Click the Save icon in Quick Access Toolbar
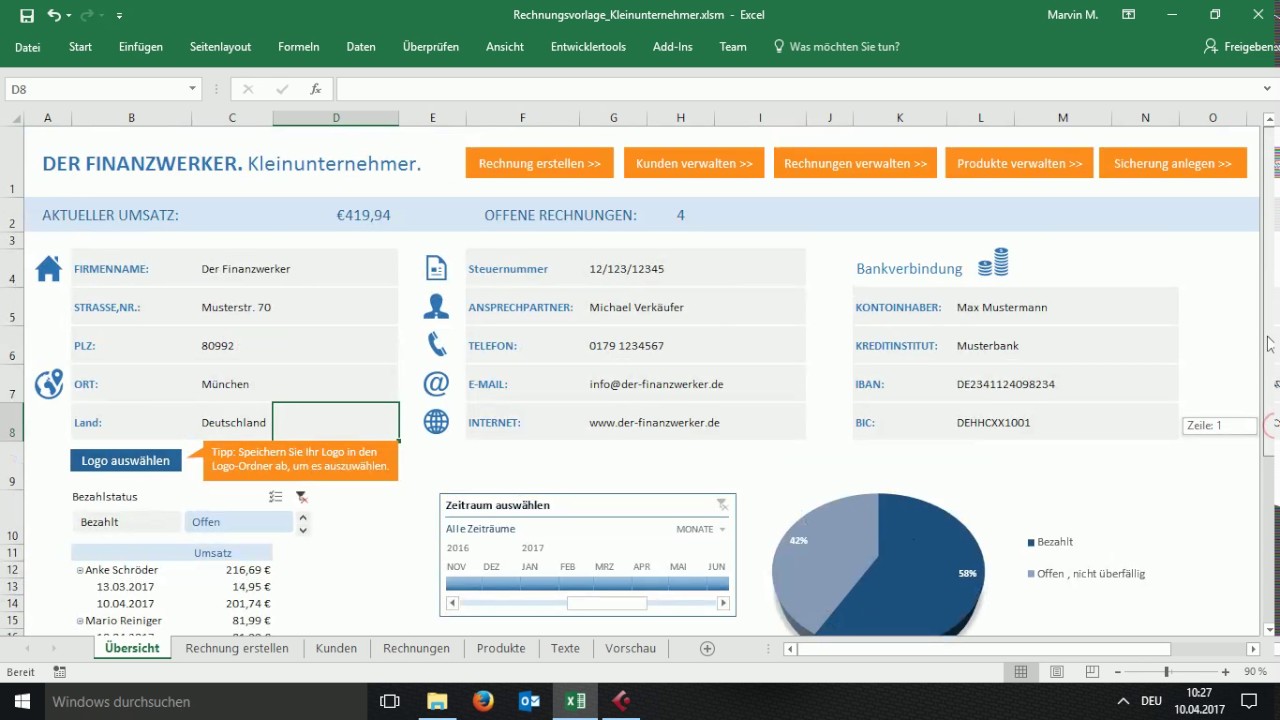1280x720 pixels. 27,15
